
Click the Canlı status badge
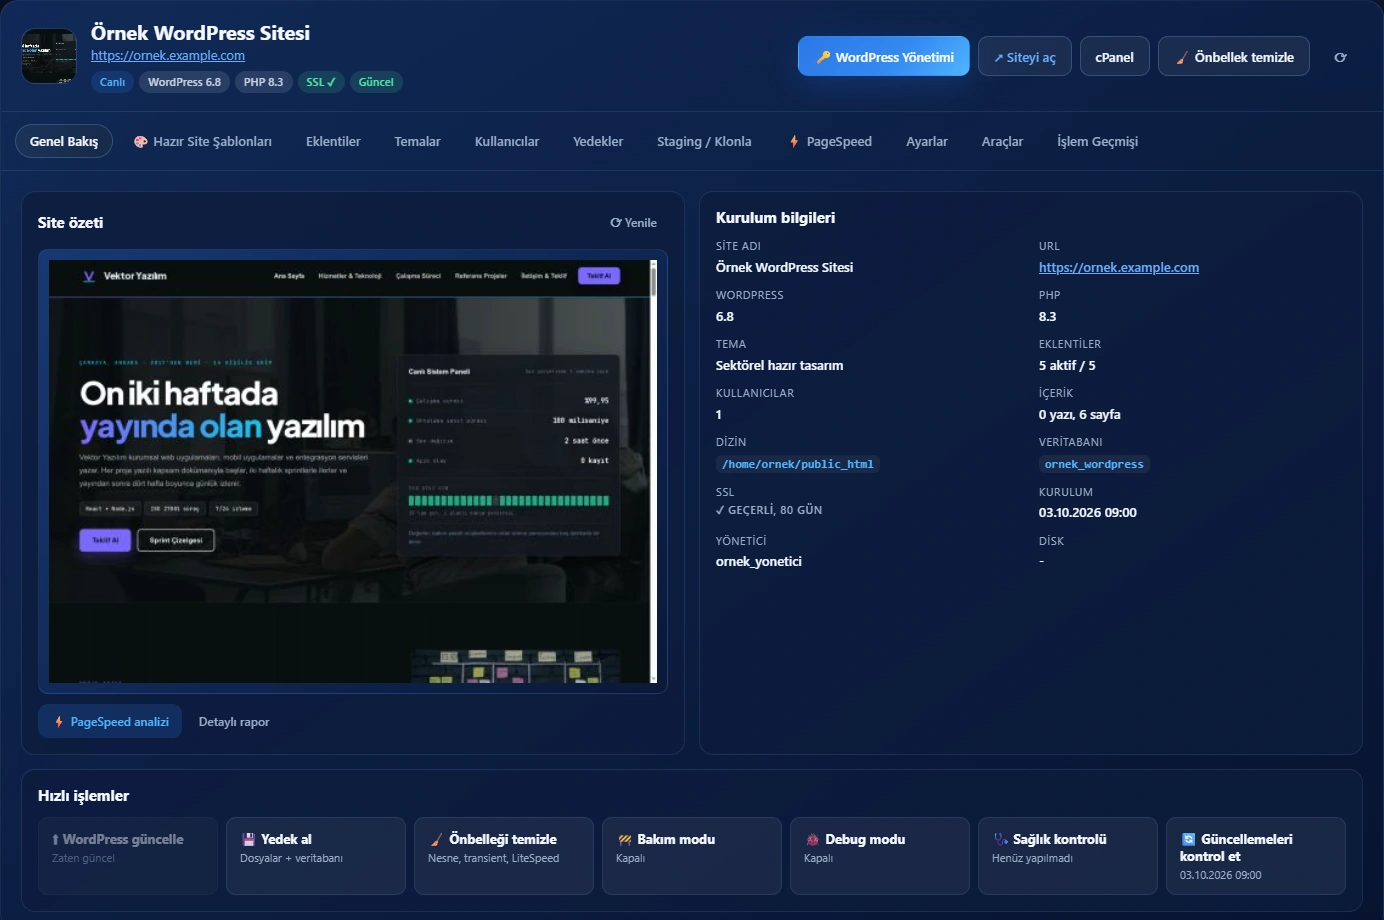pyautogui.click(x=112, y=82)
